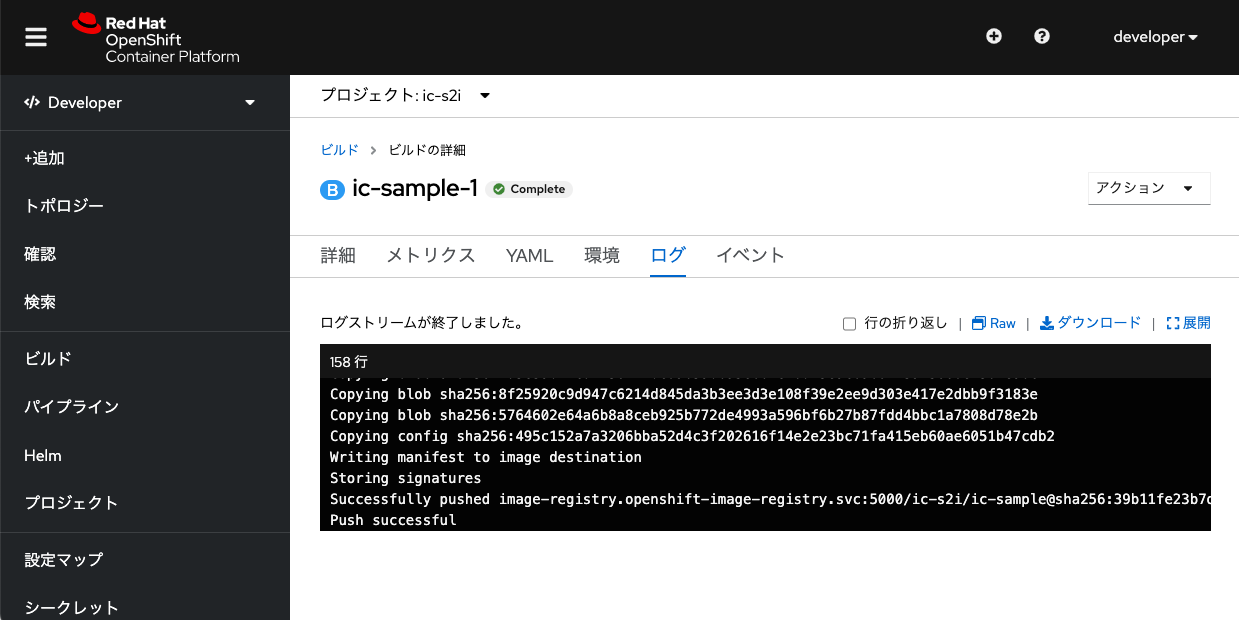Click the ビルド breadcrumb link
The height and width of the screenshot is (620, 1239).
click(339, 150)
